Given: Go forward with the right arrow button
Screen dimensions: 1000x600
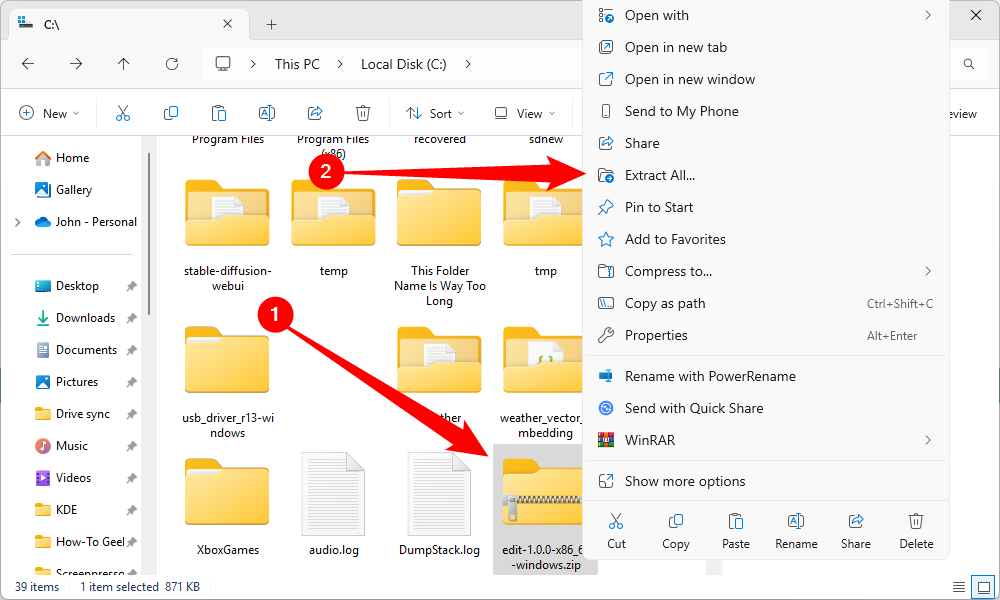Looking at the screenshot, I should (x=76, y=64).
